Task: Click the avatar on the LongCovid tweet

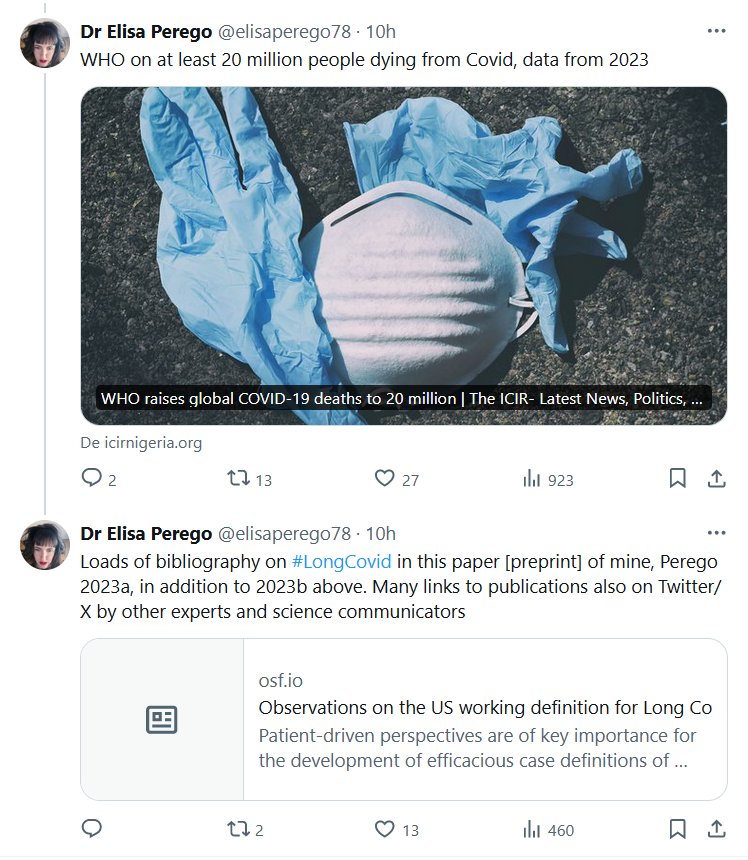Action: click(x=45, y=545)
